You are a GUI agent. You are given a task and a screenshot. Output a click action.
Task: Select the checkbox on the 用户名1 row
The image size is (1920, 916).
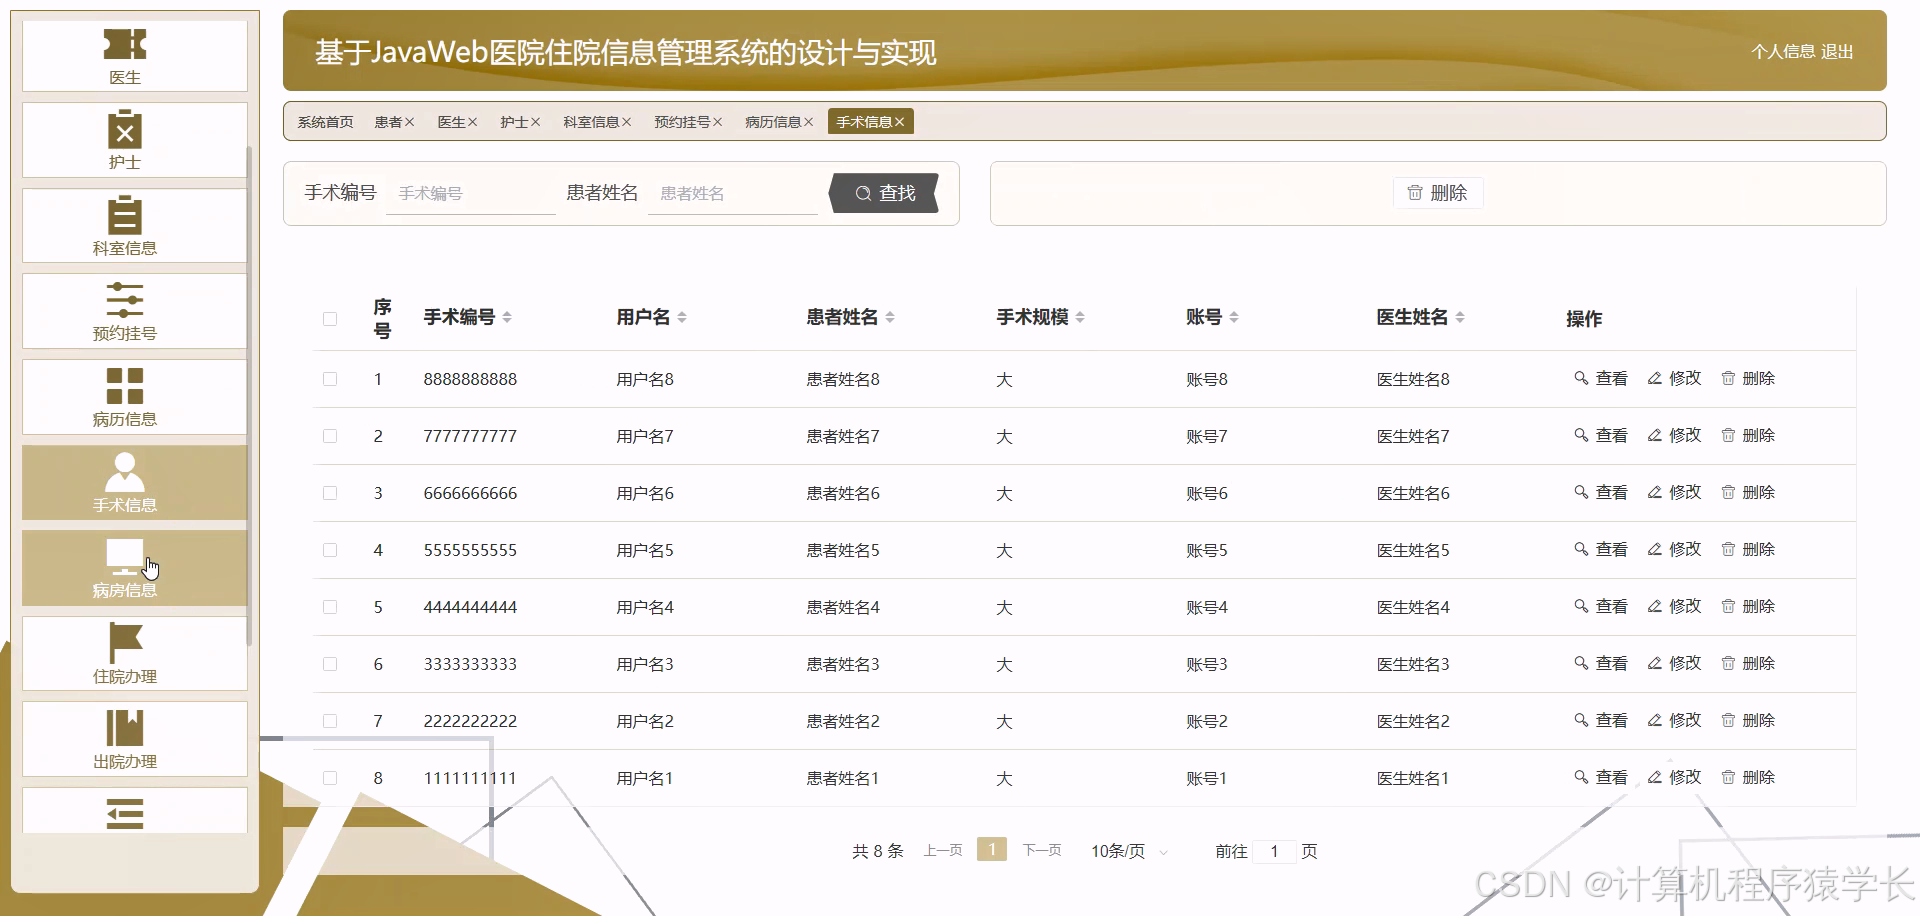(x=330, y=777)
